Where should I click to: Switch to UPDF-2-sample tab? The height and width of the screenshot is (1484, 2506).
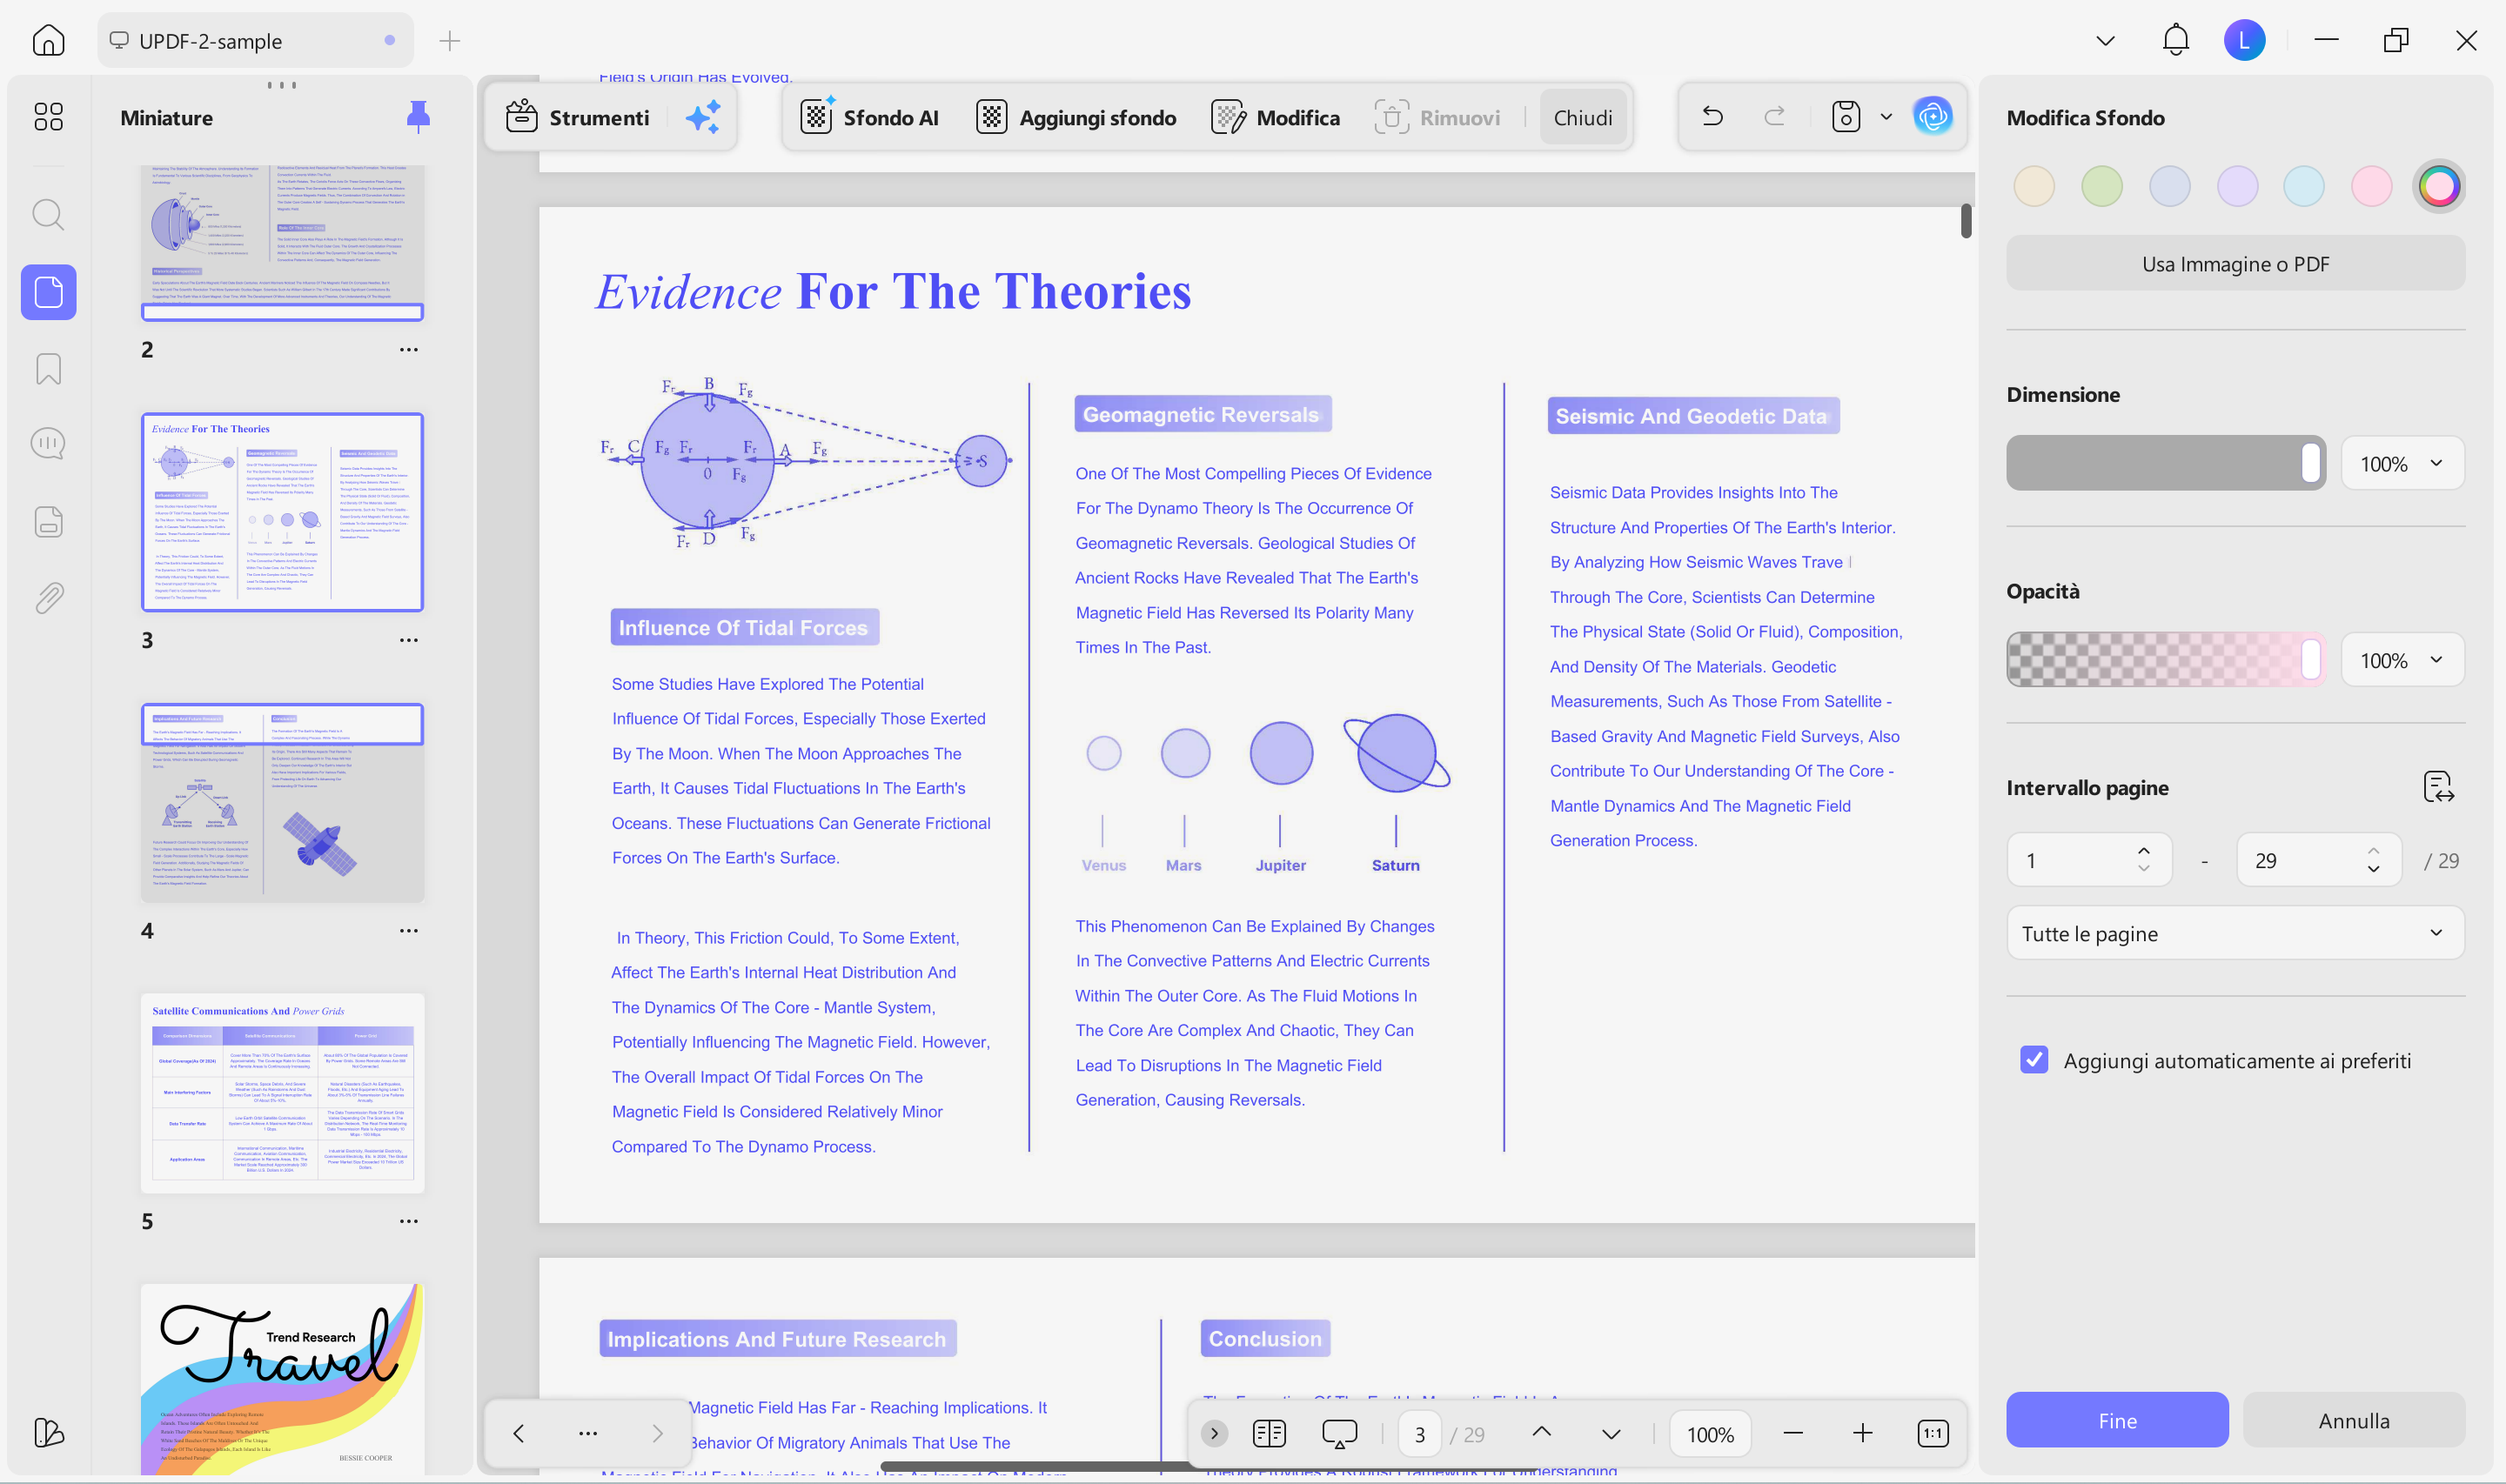tap(255, 41)
